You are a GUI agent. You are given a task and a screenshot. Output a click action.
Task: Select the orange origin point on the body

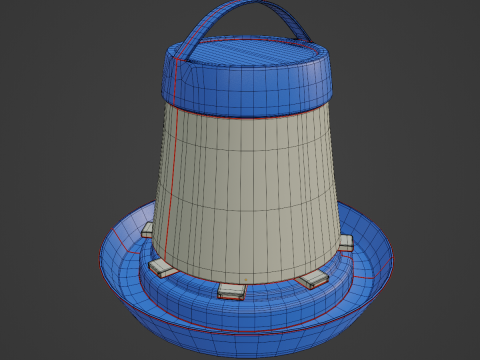(x=246, y=280)
